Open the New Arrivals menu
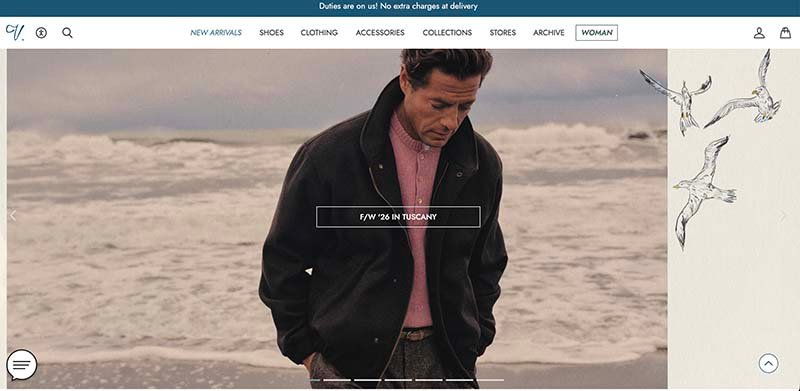The width and height of the screenshot is (800, 391). pos(216,33)
